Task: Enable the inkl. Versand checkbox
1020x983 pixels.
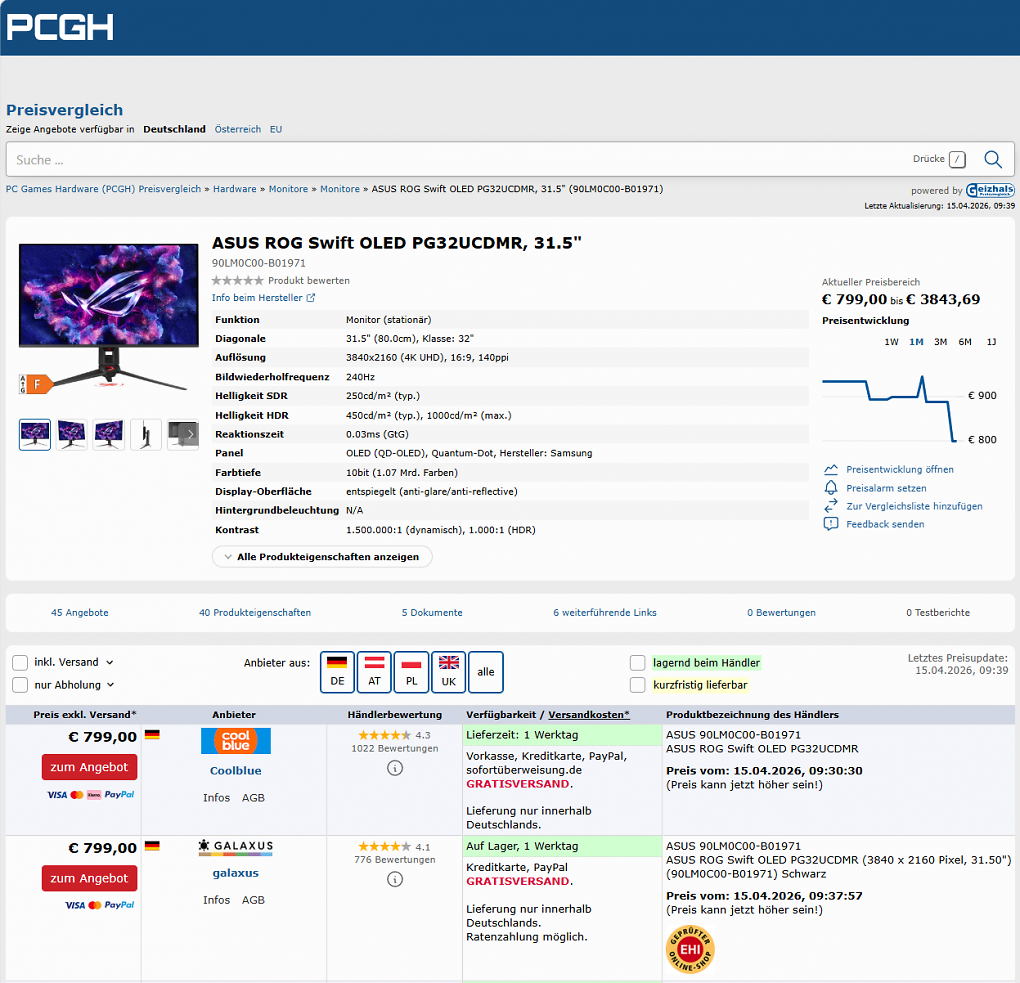Action: pyautogui.click(x=20, y=662)
